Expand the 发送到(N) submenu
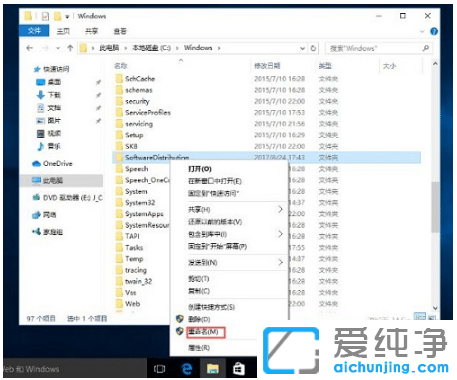Image resolution: width=457 pixels, height=380 pixels. pyautogui.click(x=280, y=263)
